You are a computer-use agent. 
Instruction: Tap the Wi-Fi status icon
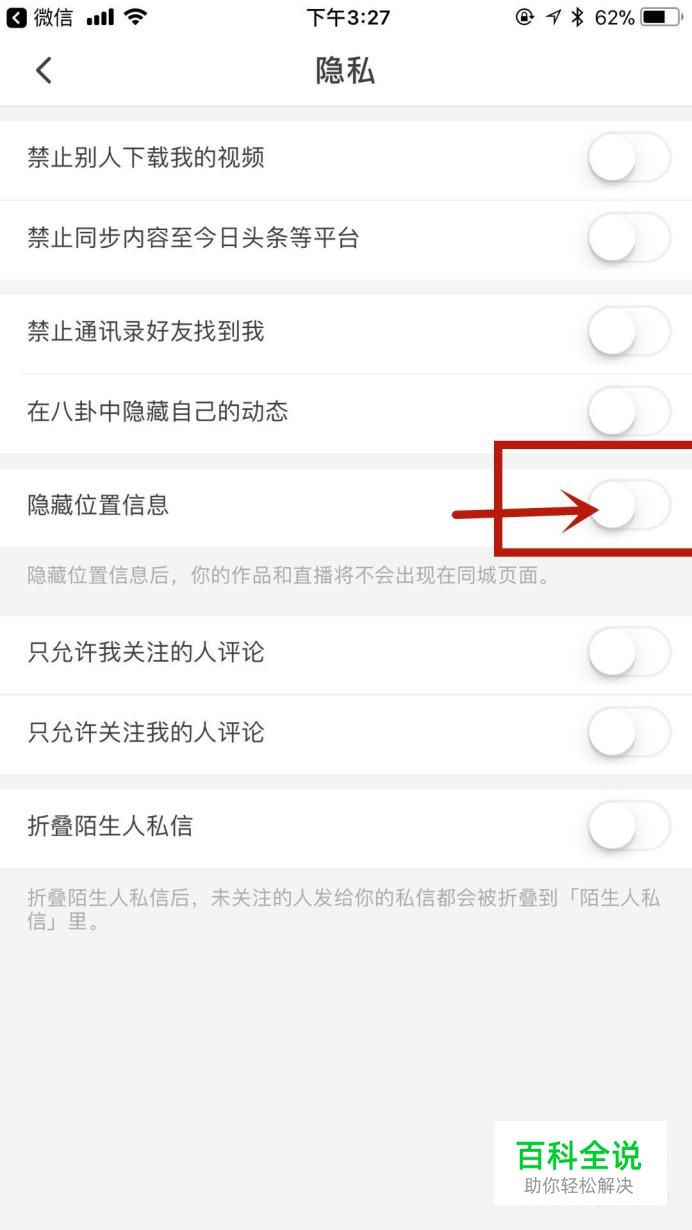pyautogui.click(x=136, y=17)
